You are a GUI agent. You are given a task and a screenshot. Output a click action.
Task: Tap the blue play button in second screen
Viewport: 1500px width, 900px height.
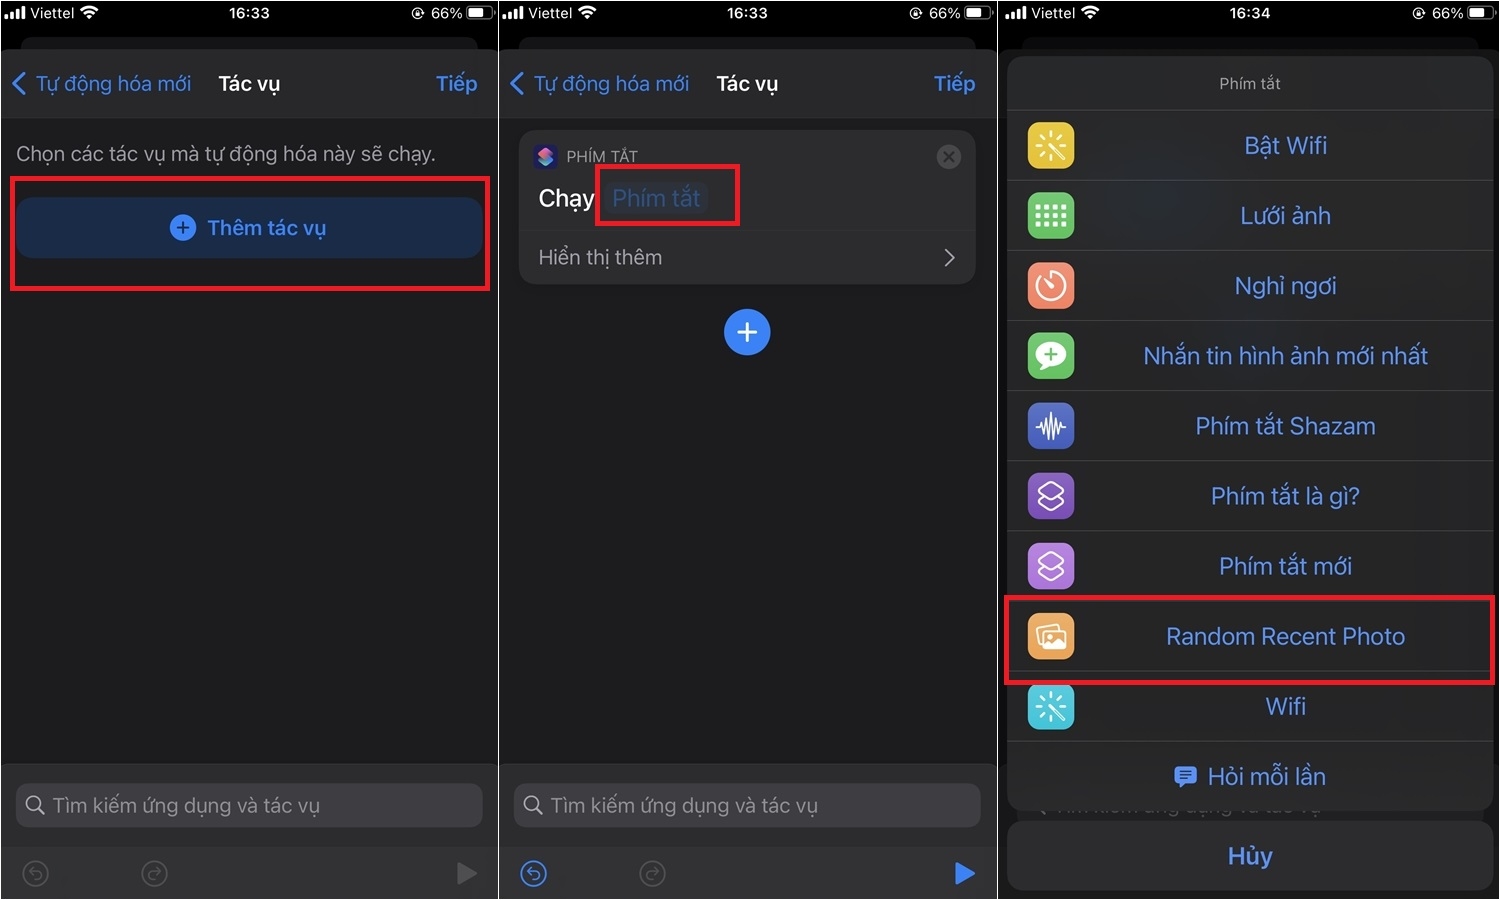(964, 874)
